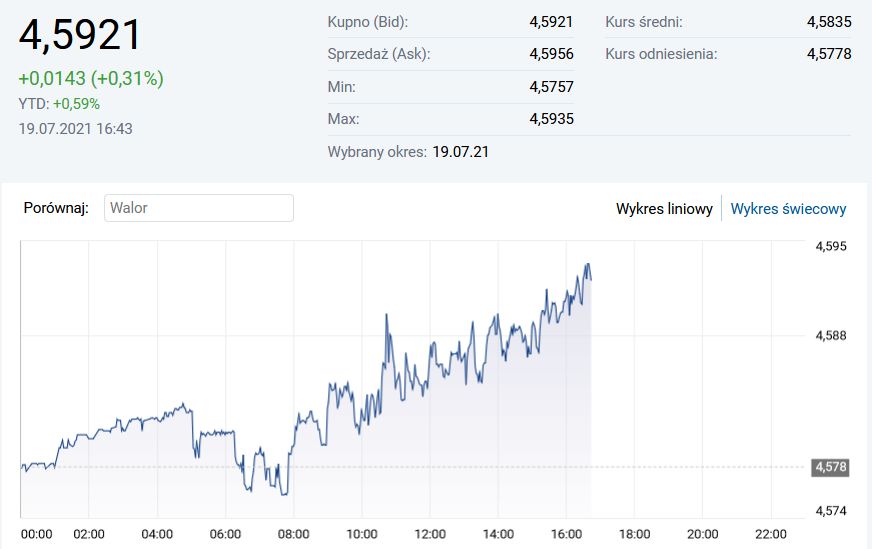Switch to Wykres świecowy candlestick view
The width and height of the screenshot is (872, 549).
[x=788, y=209]
